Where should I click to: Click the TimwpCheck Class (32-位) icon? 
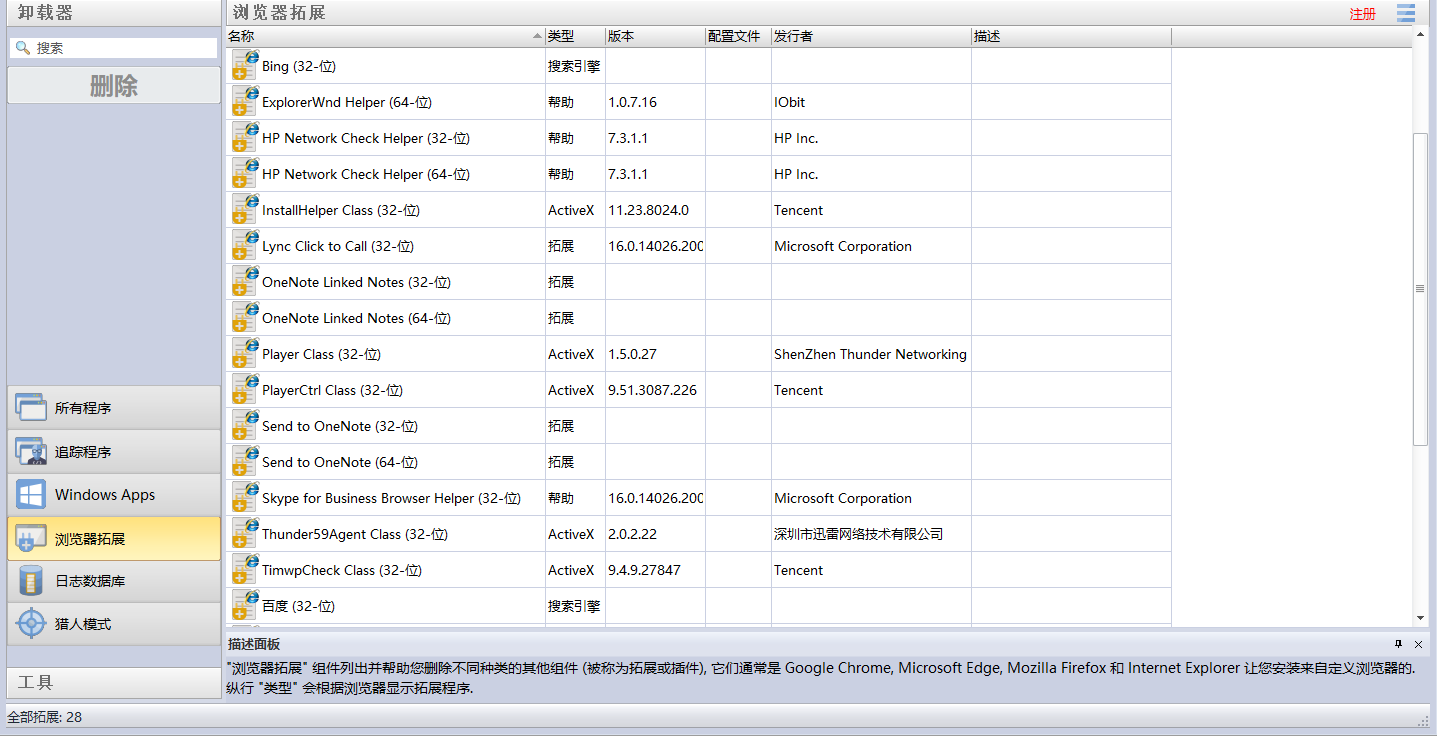245,570
